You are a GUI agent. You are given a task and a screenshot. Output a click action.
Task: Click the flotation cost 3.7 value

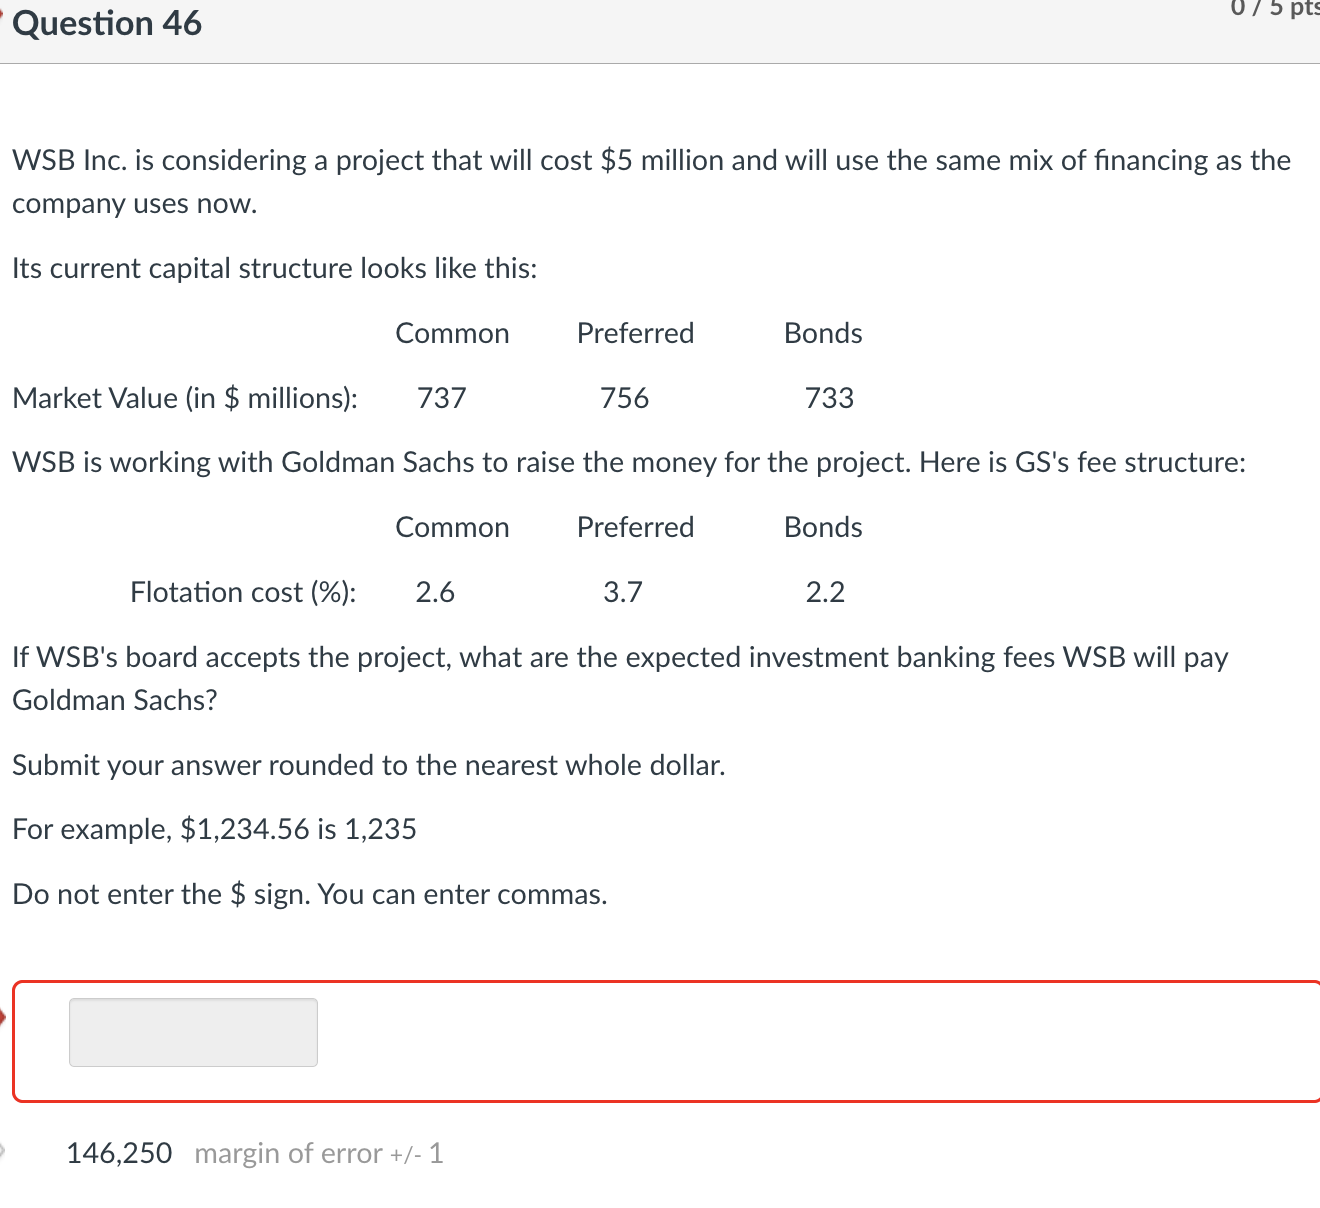coord(622,592)
